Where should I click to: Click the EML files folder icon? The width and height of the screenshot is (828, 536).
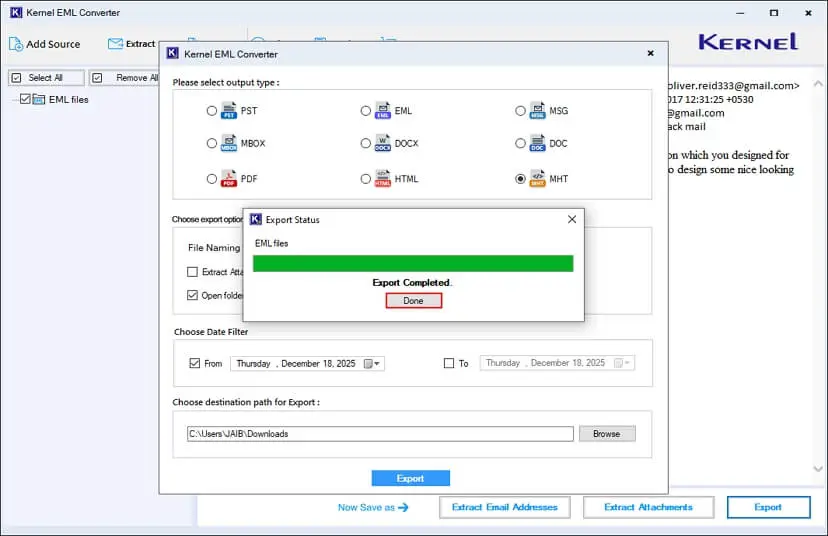click(x=39, y=99)
